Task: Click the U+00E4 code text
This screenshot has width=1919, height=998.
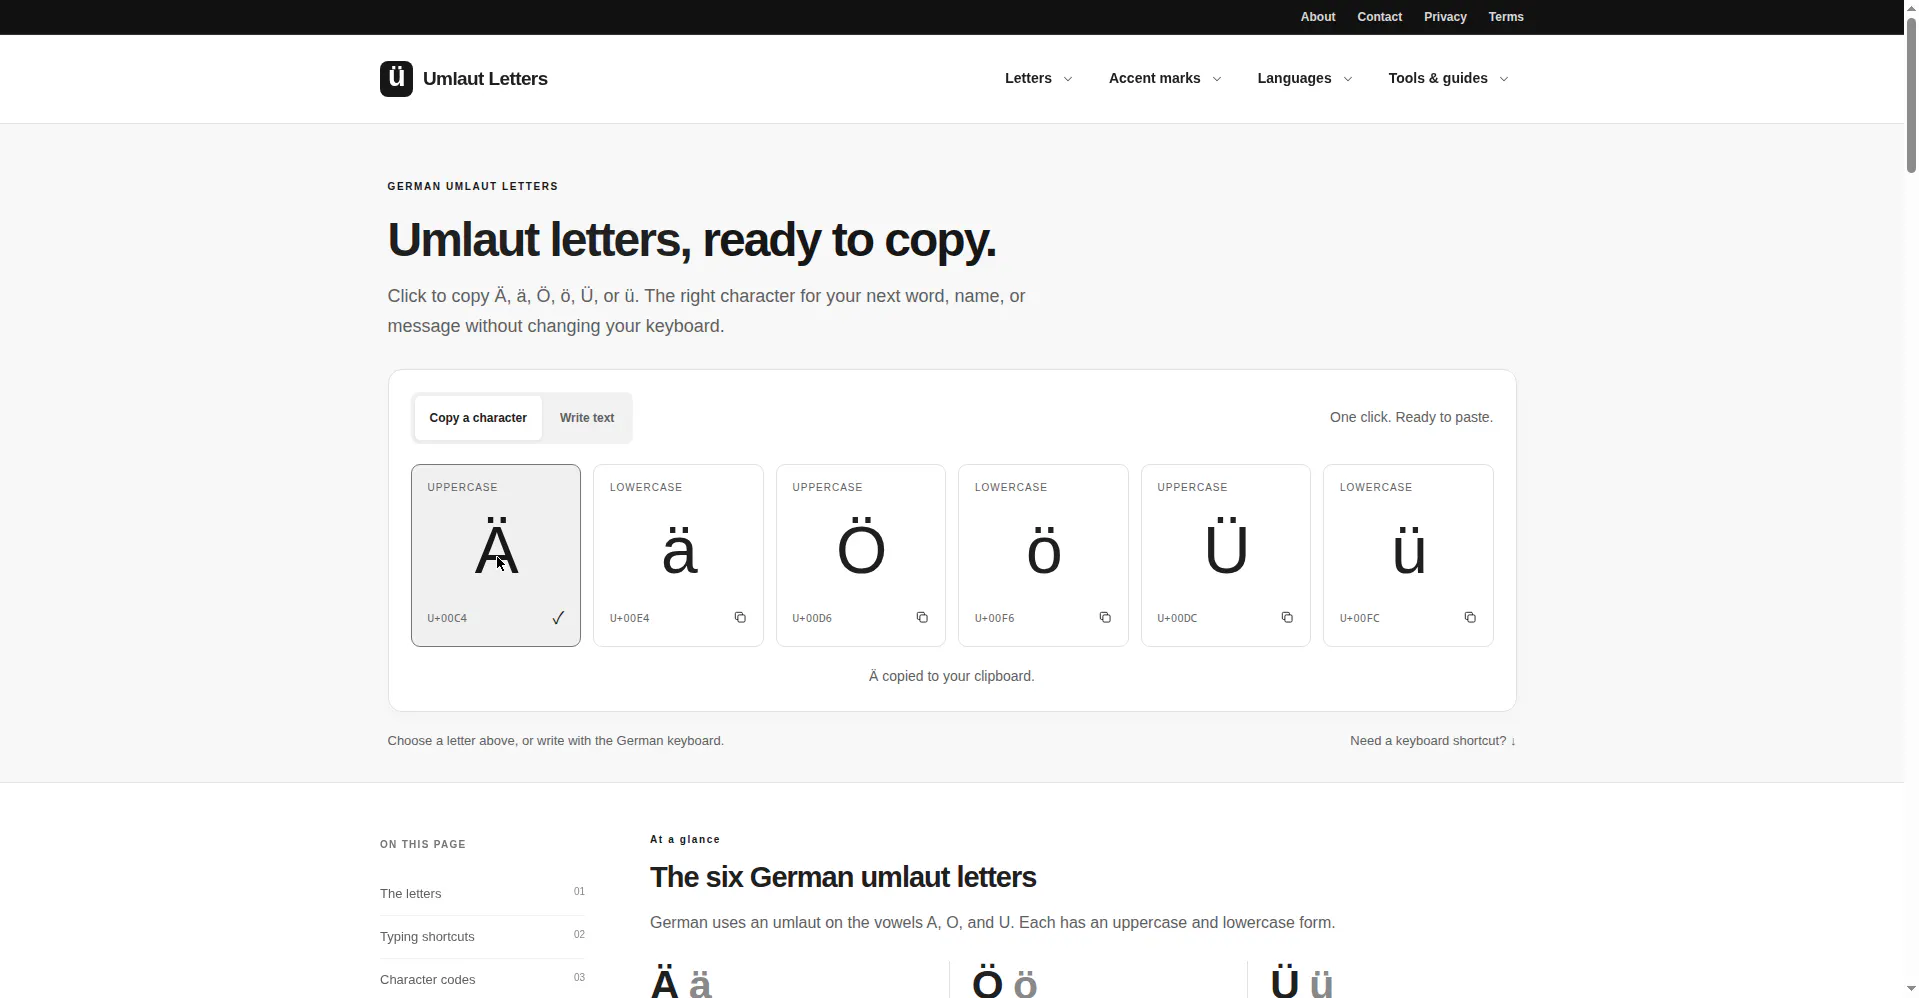Action: tap(630, 619)
